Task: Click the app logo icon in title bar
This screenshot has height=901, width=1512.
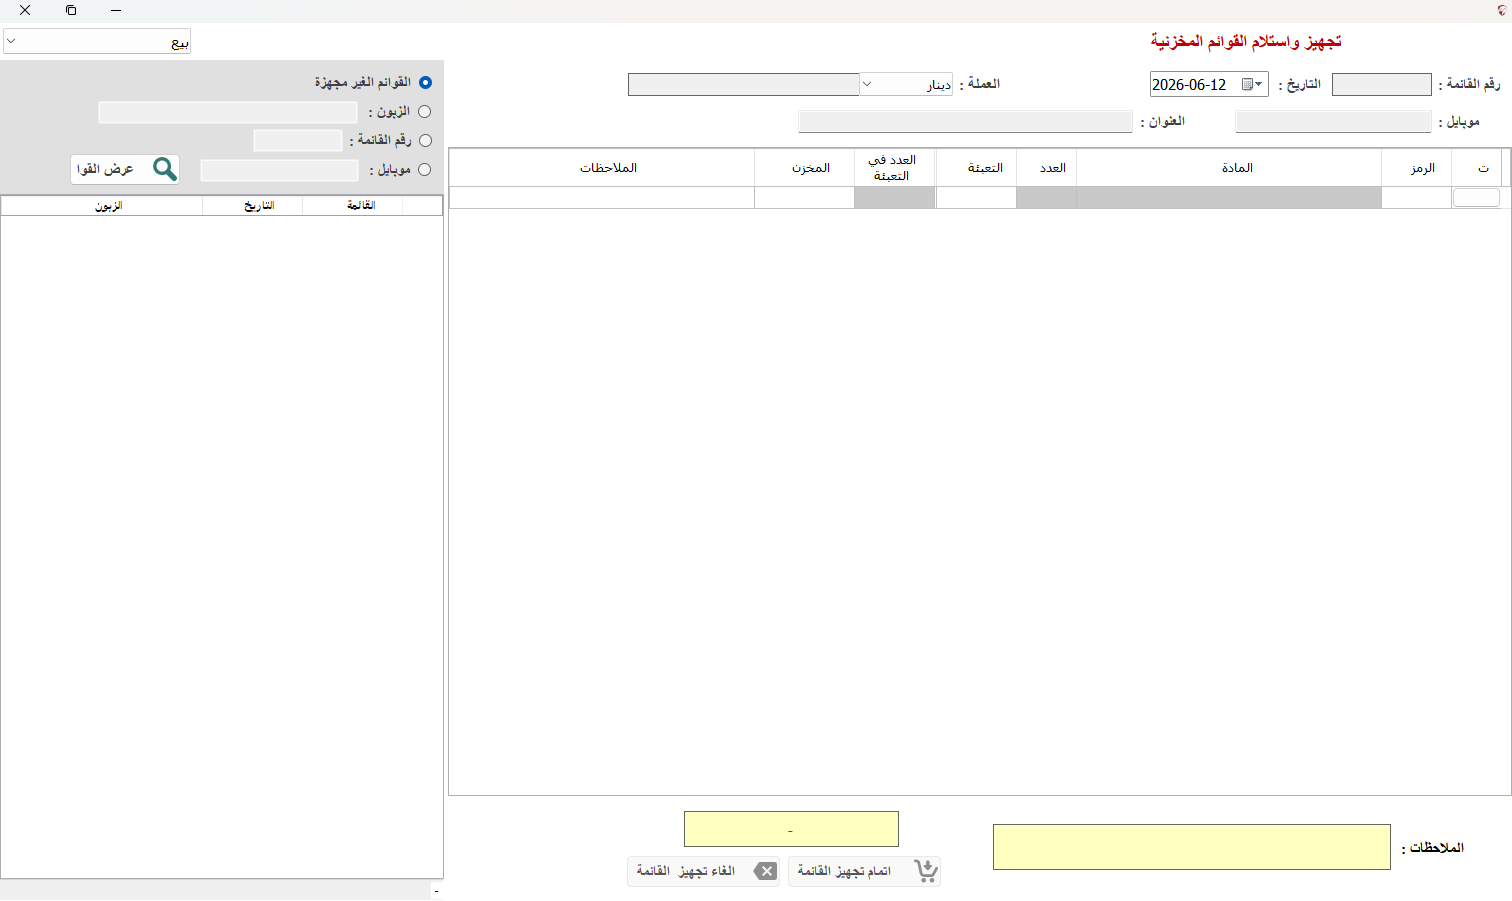Action: click(x=1501, y=10)
